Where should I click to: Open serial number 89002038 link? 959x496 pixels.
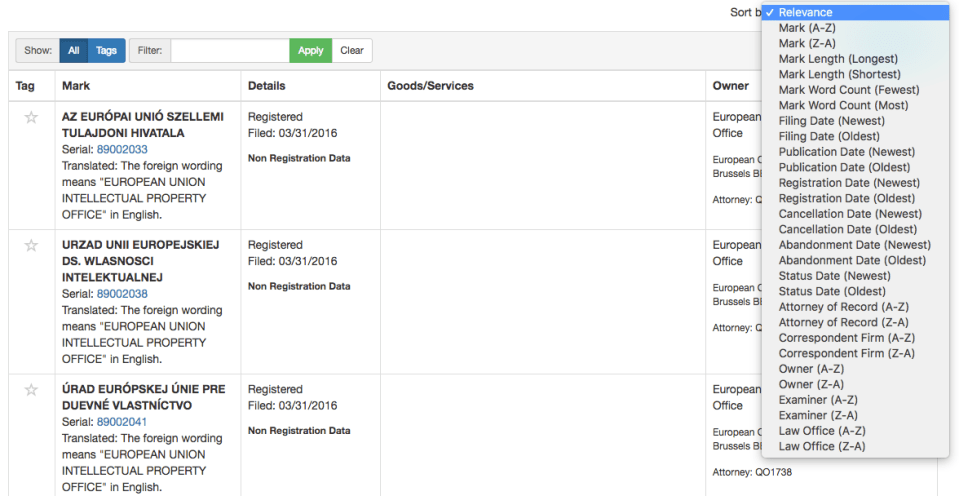coord(122,294)
